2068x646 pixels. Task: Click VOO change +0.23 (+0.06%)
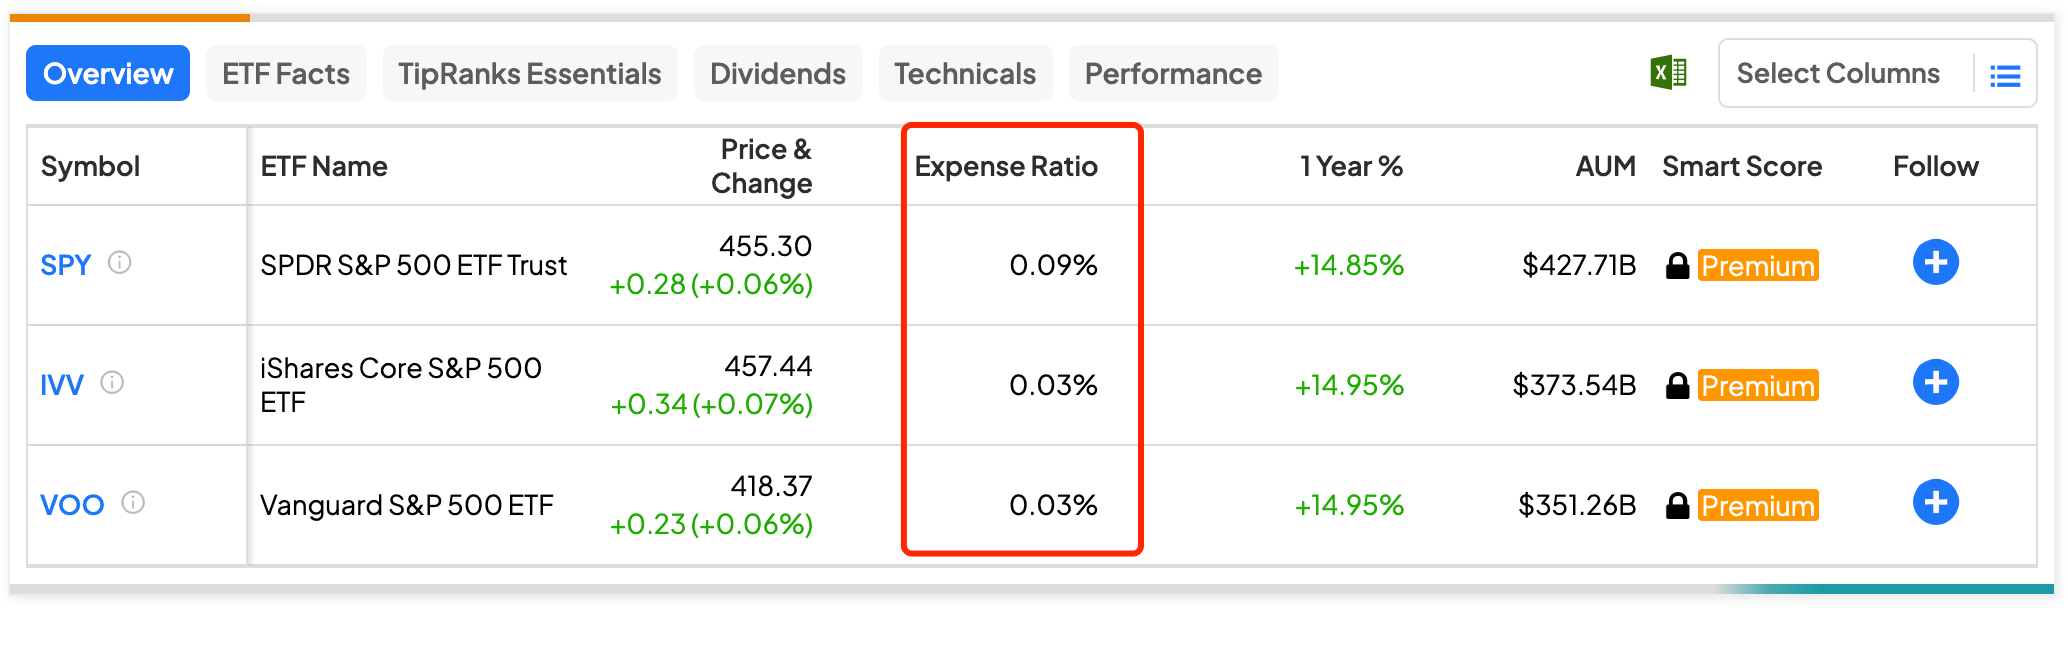click(711, 524)
